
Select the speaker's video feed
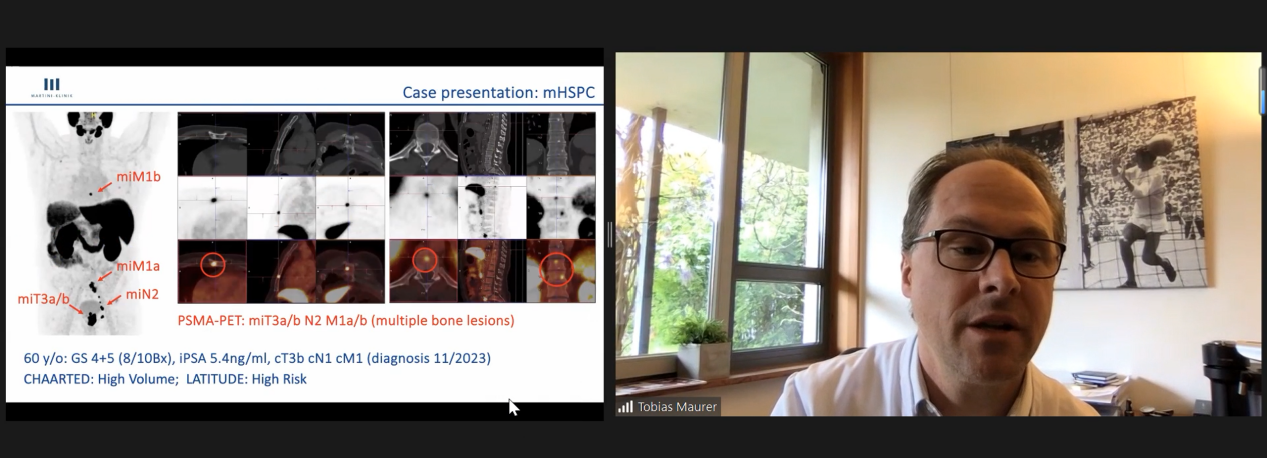[x=938, y=233]
